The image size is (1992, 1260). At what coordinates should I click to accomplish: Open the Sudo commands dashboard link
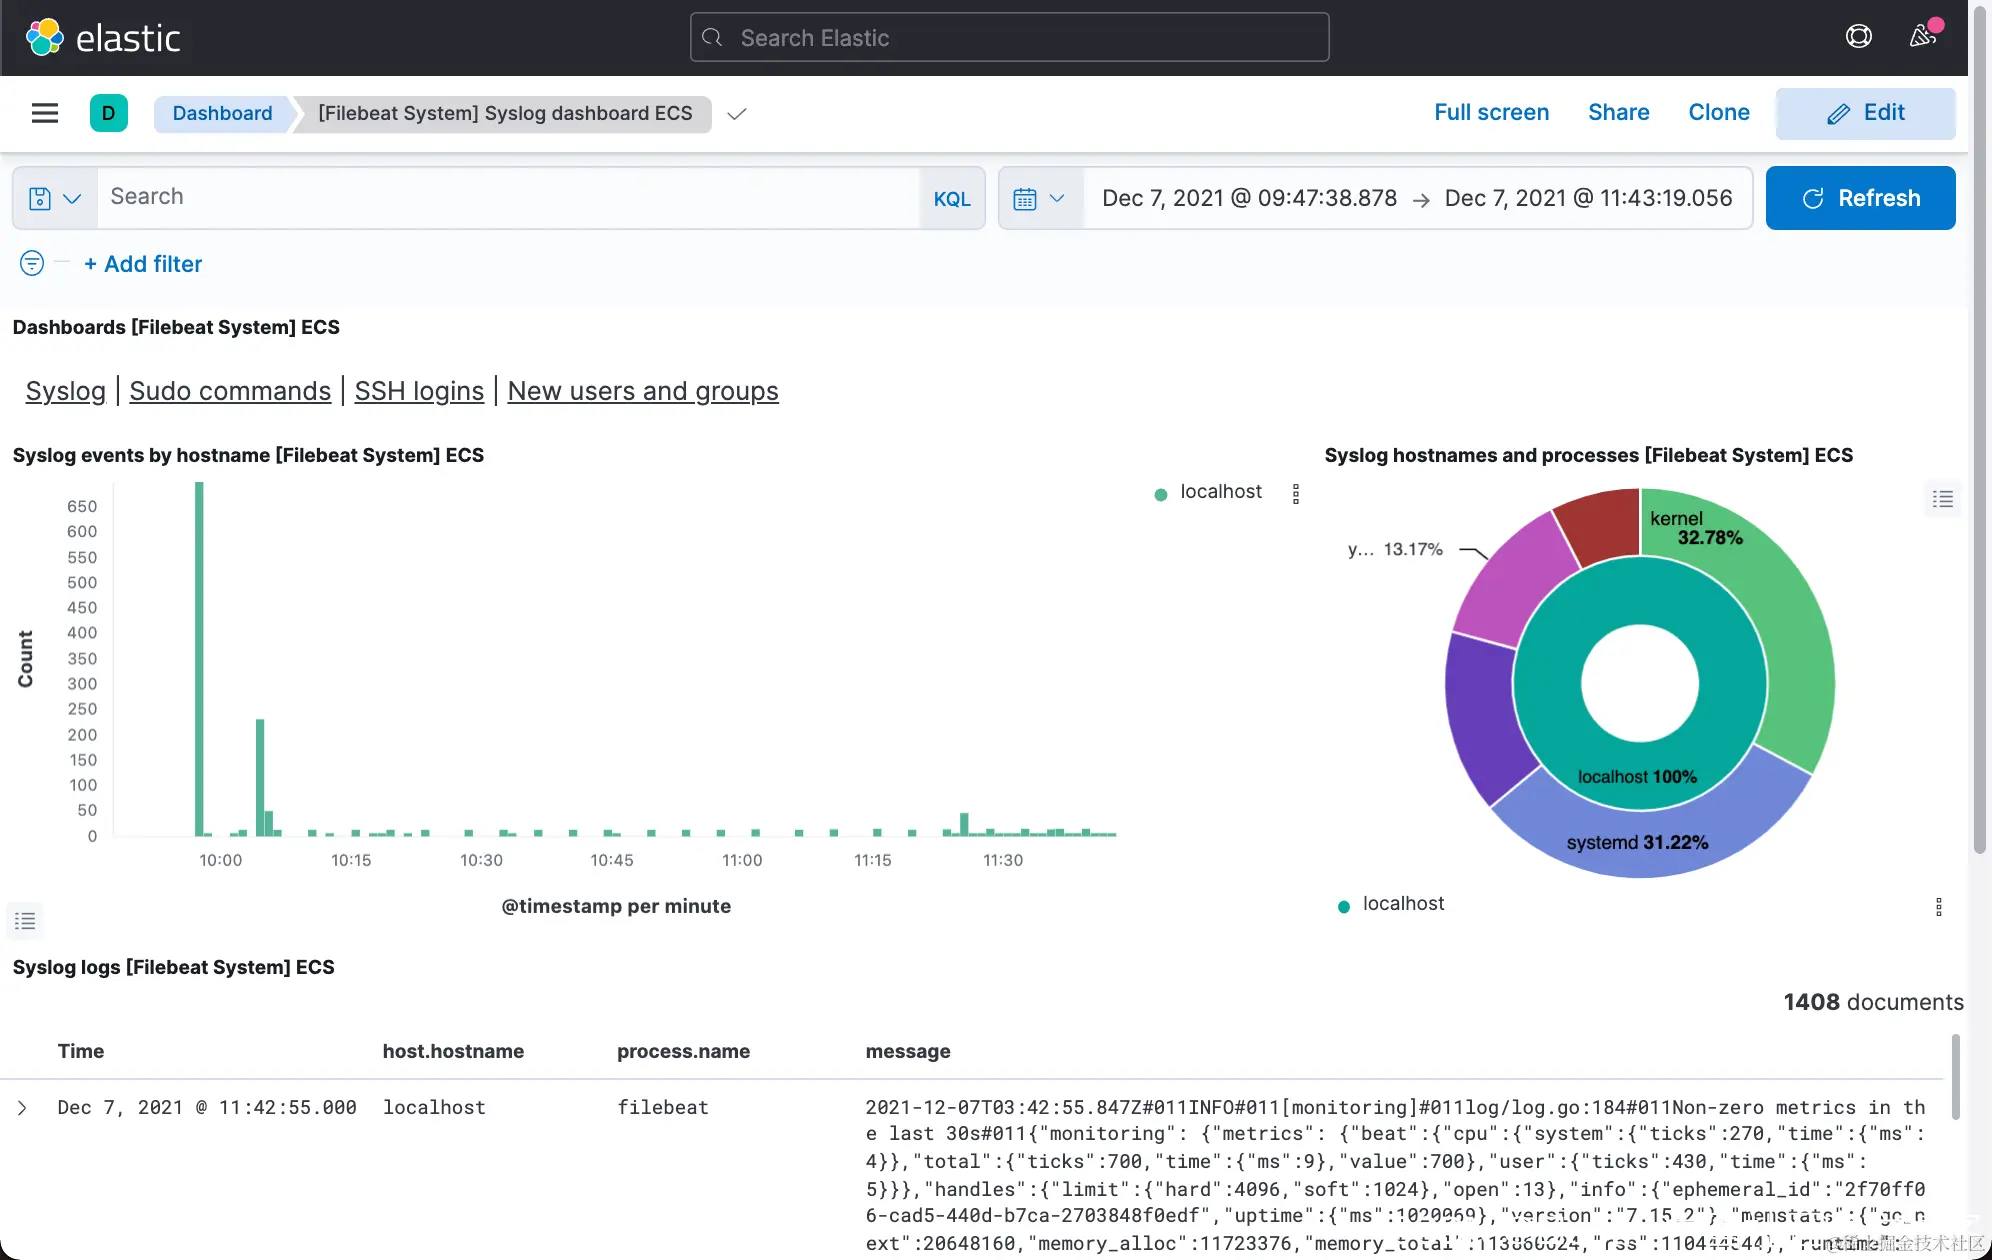pyautogui.click(x=230, y=391)
